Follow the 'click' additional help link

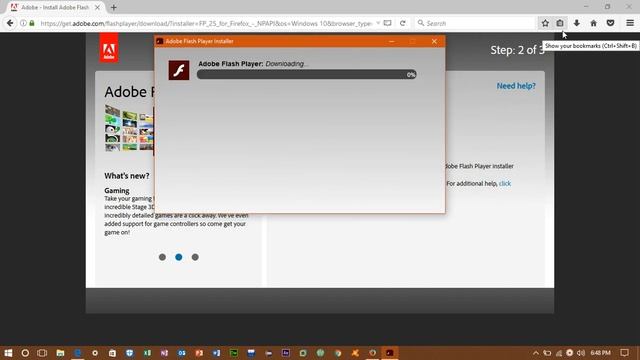504,184
